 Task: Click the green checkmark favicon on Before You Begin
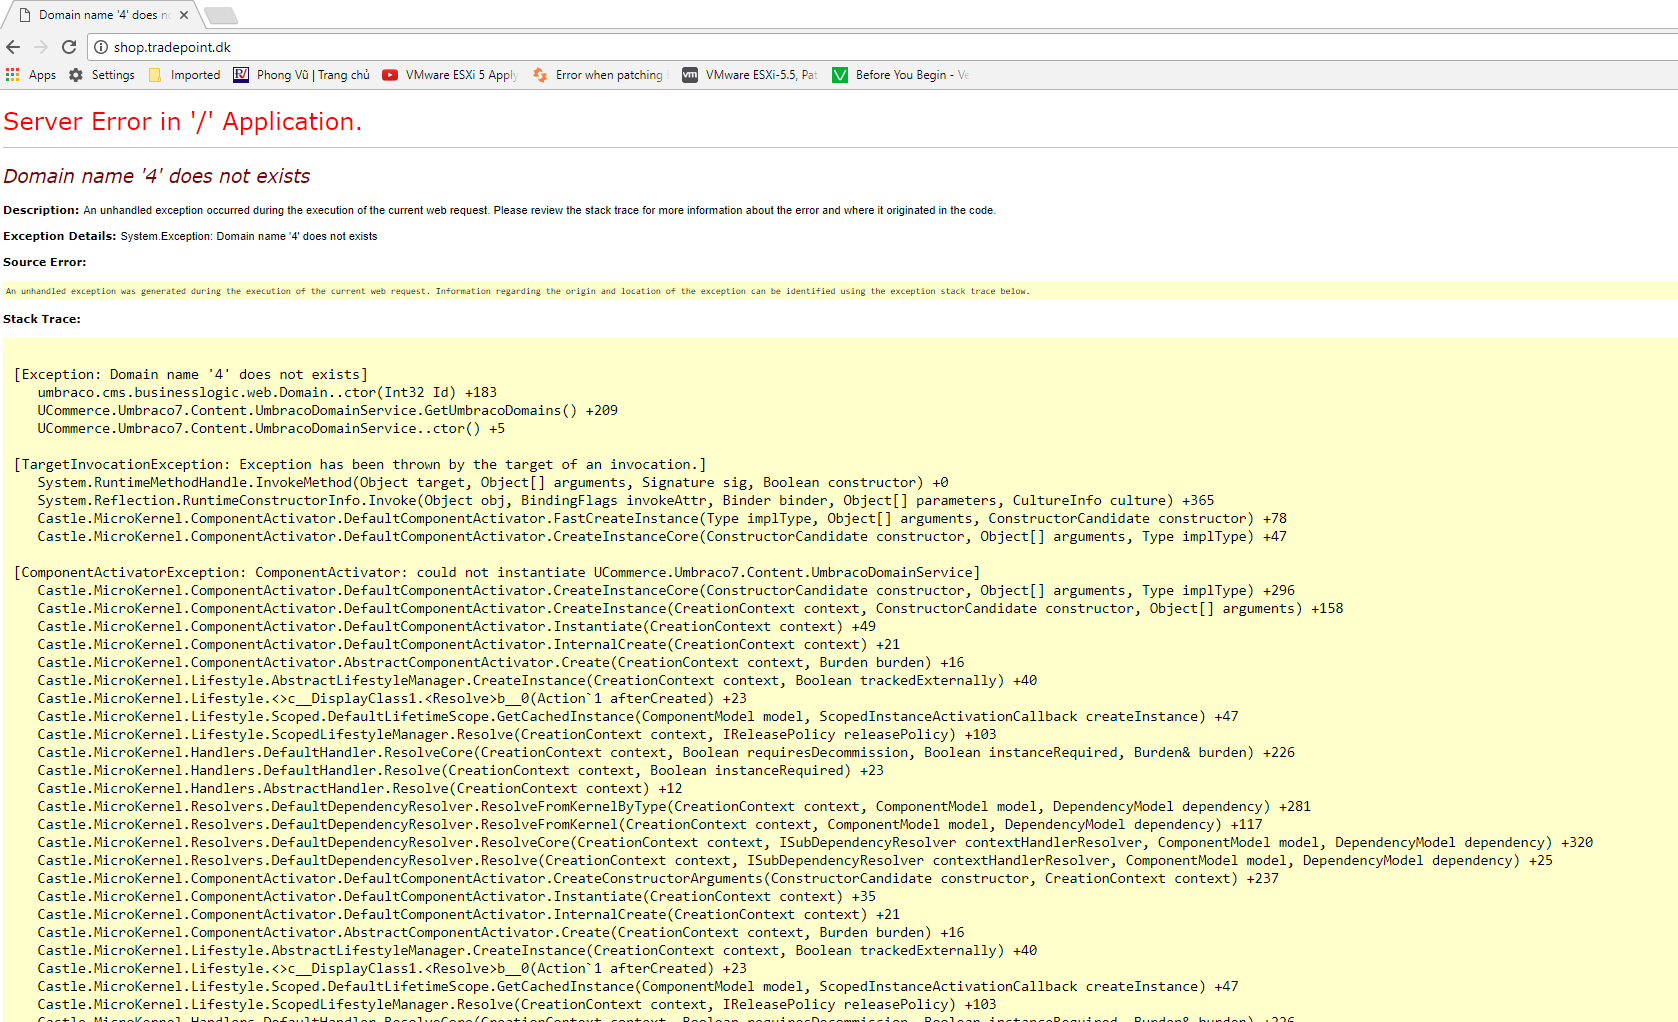tap(840, 74)
